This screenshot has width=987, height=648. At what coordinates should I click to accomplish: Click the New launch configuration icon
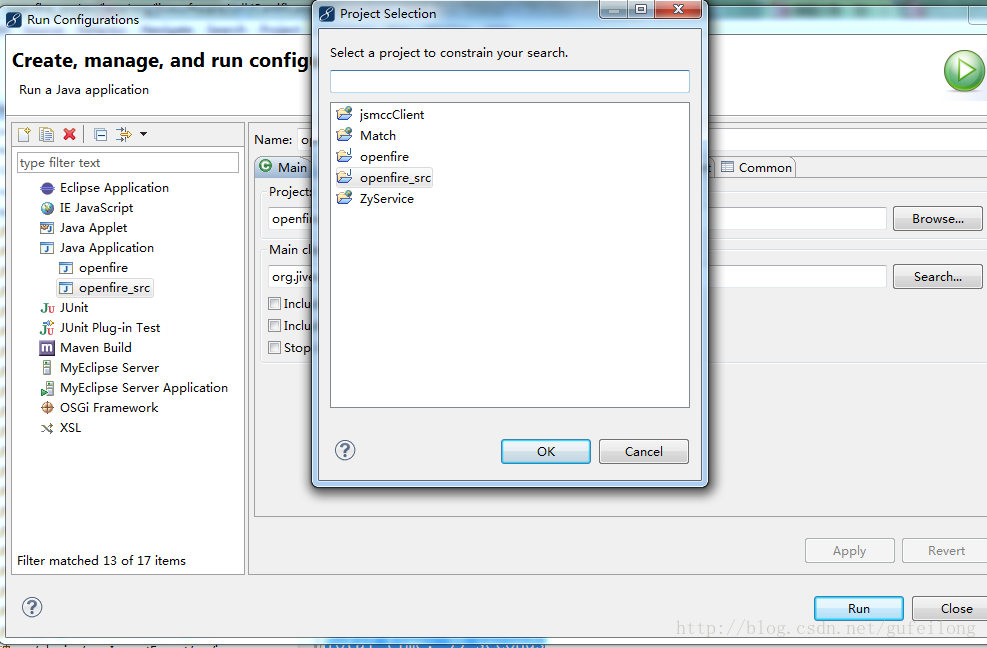tap(24, 134)
